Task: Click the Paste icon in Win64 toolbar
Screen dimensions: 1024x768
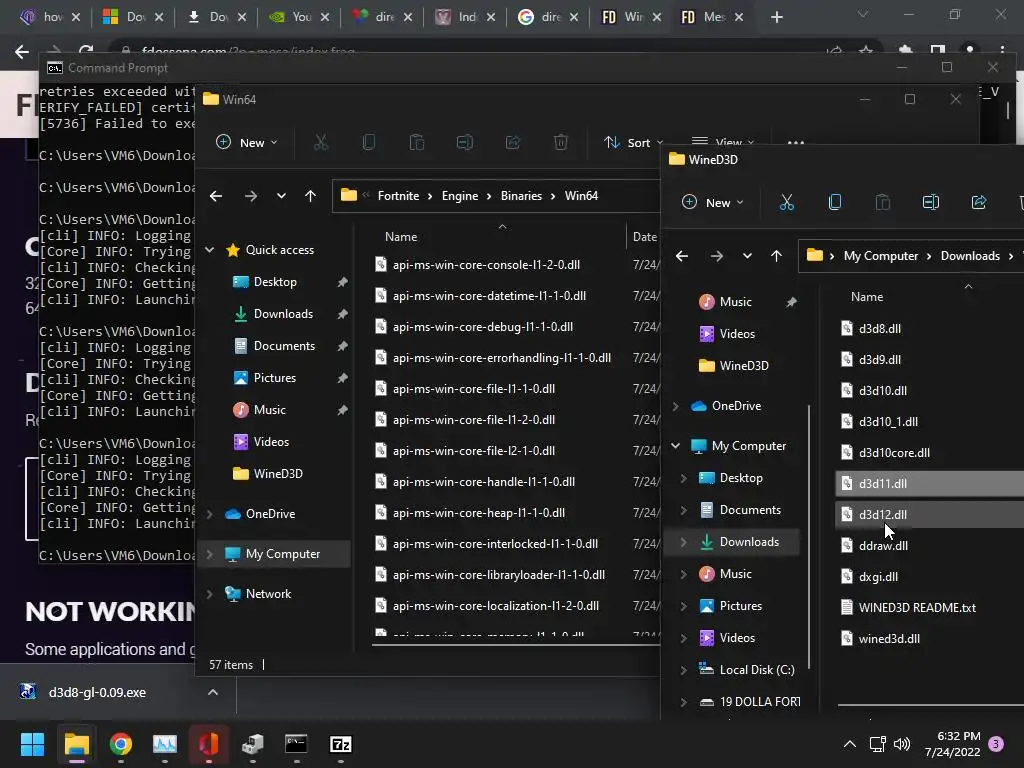Action: (x=417, y=142)
